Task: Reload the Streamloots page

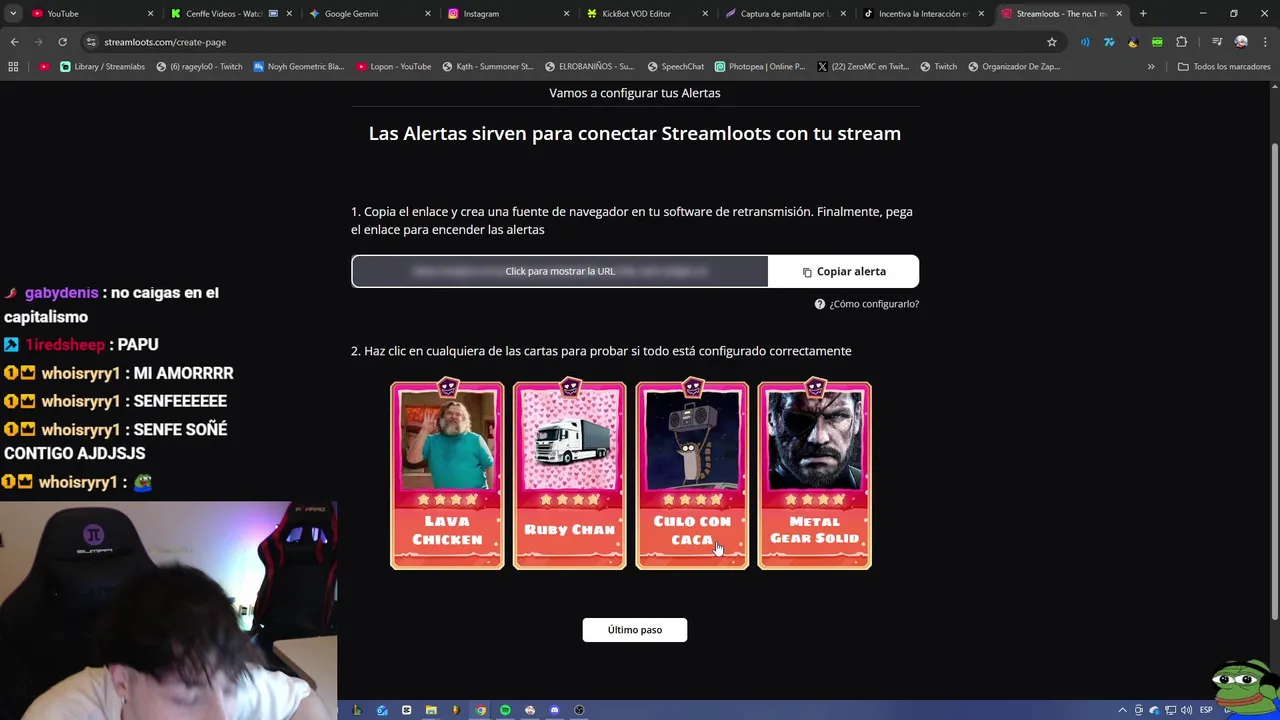Action: pyautogui.click(x=62, y=42)
